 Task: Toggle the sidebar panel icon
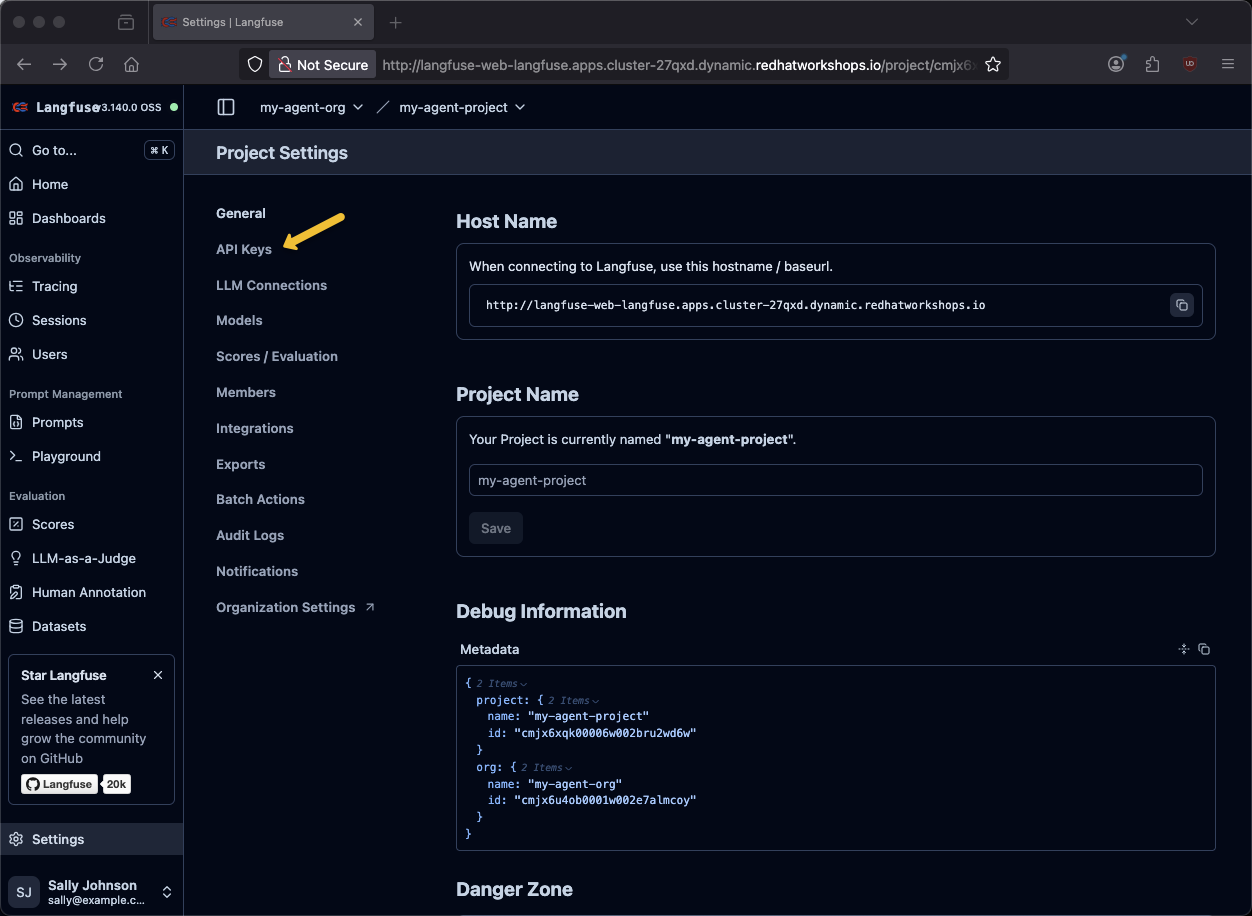click(x=226, y=107)
